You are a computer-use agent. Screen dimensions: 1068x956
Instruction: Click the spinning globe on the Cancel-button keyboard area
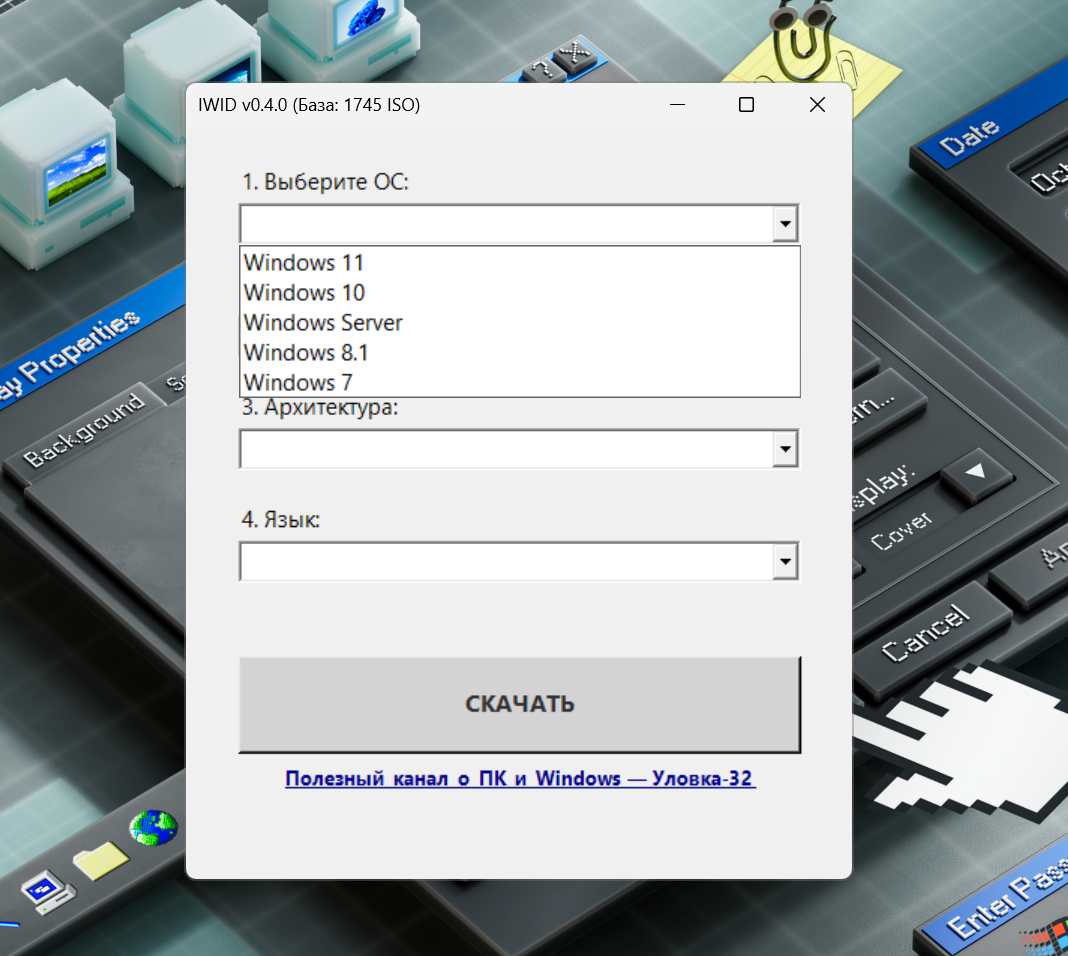(x=153, y=827)
